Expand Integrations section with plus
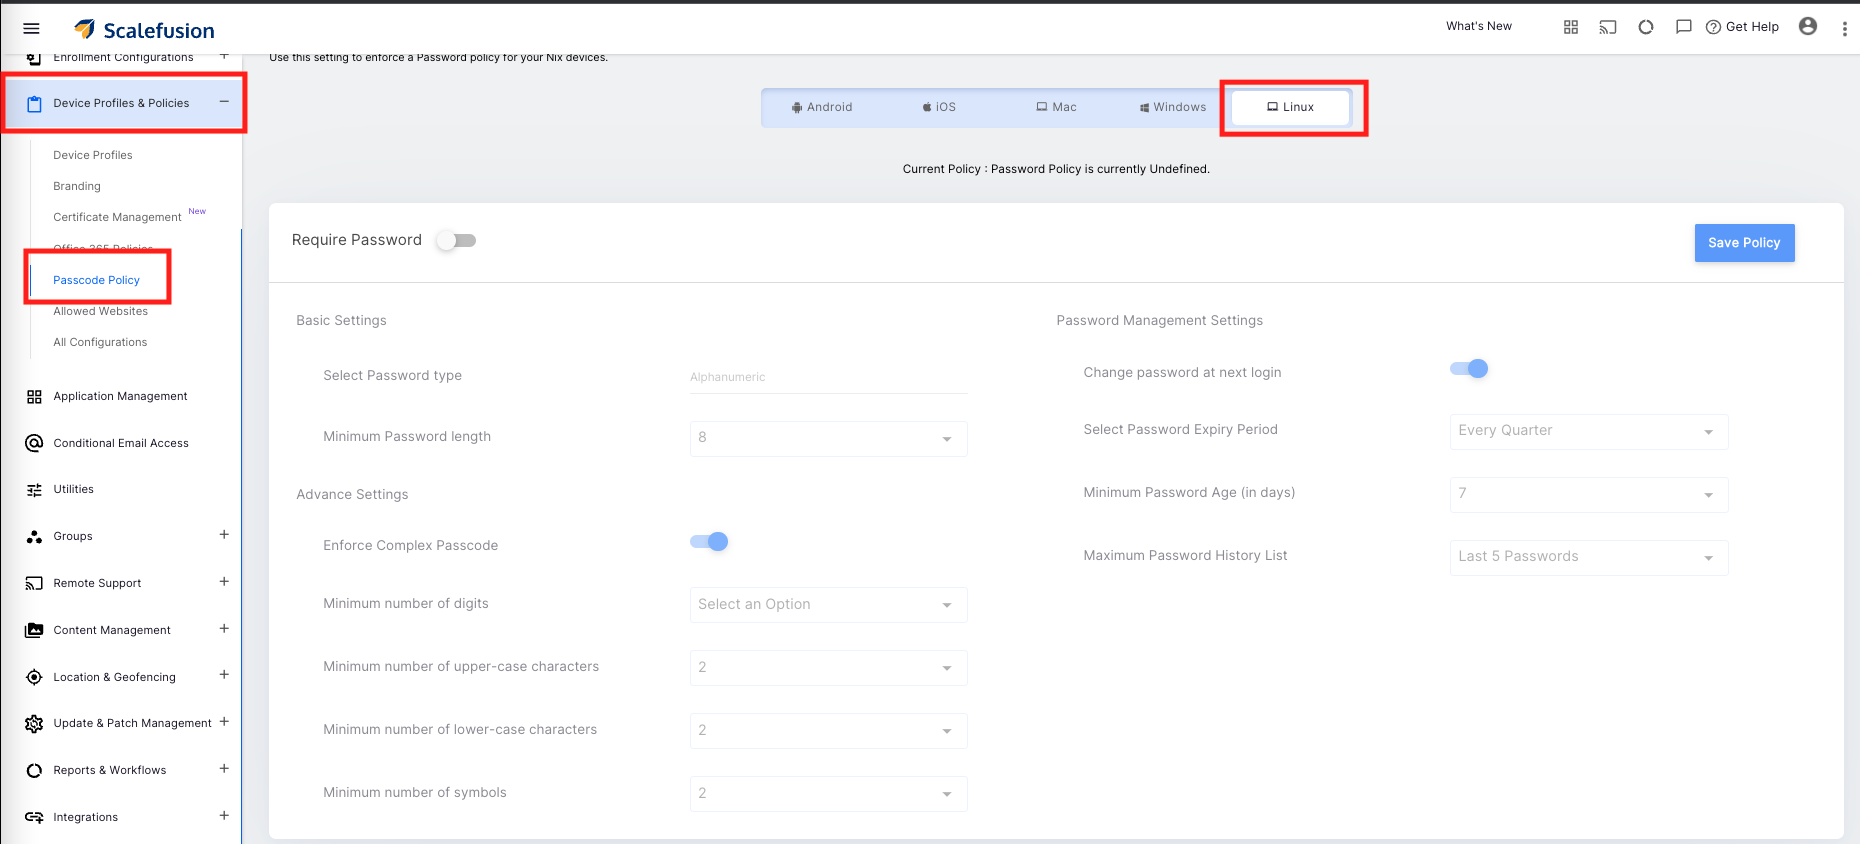Viewport: 1860px width, 844px height. click(224, 815)
